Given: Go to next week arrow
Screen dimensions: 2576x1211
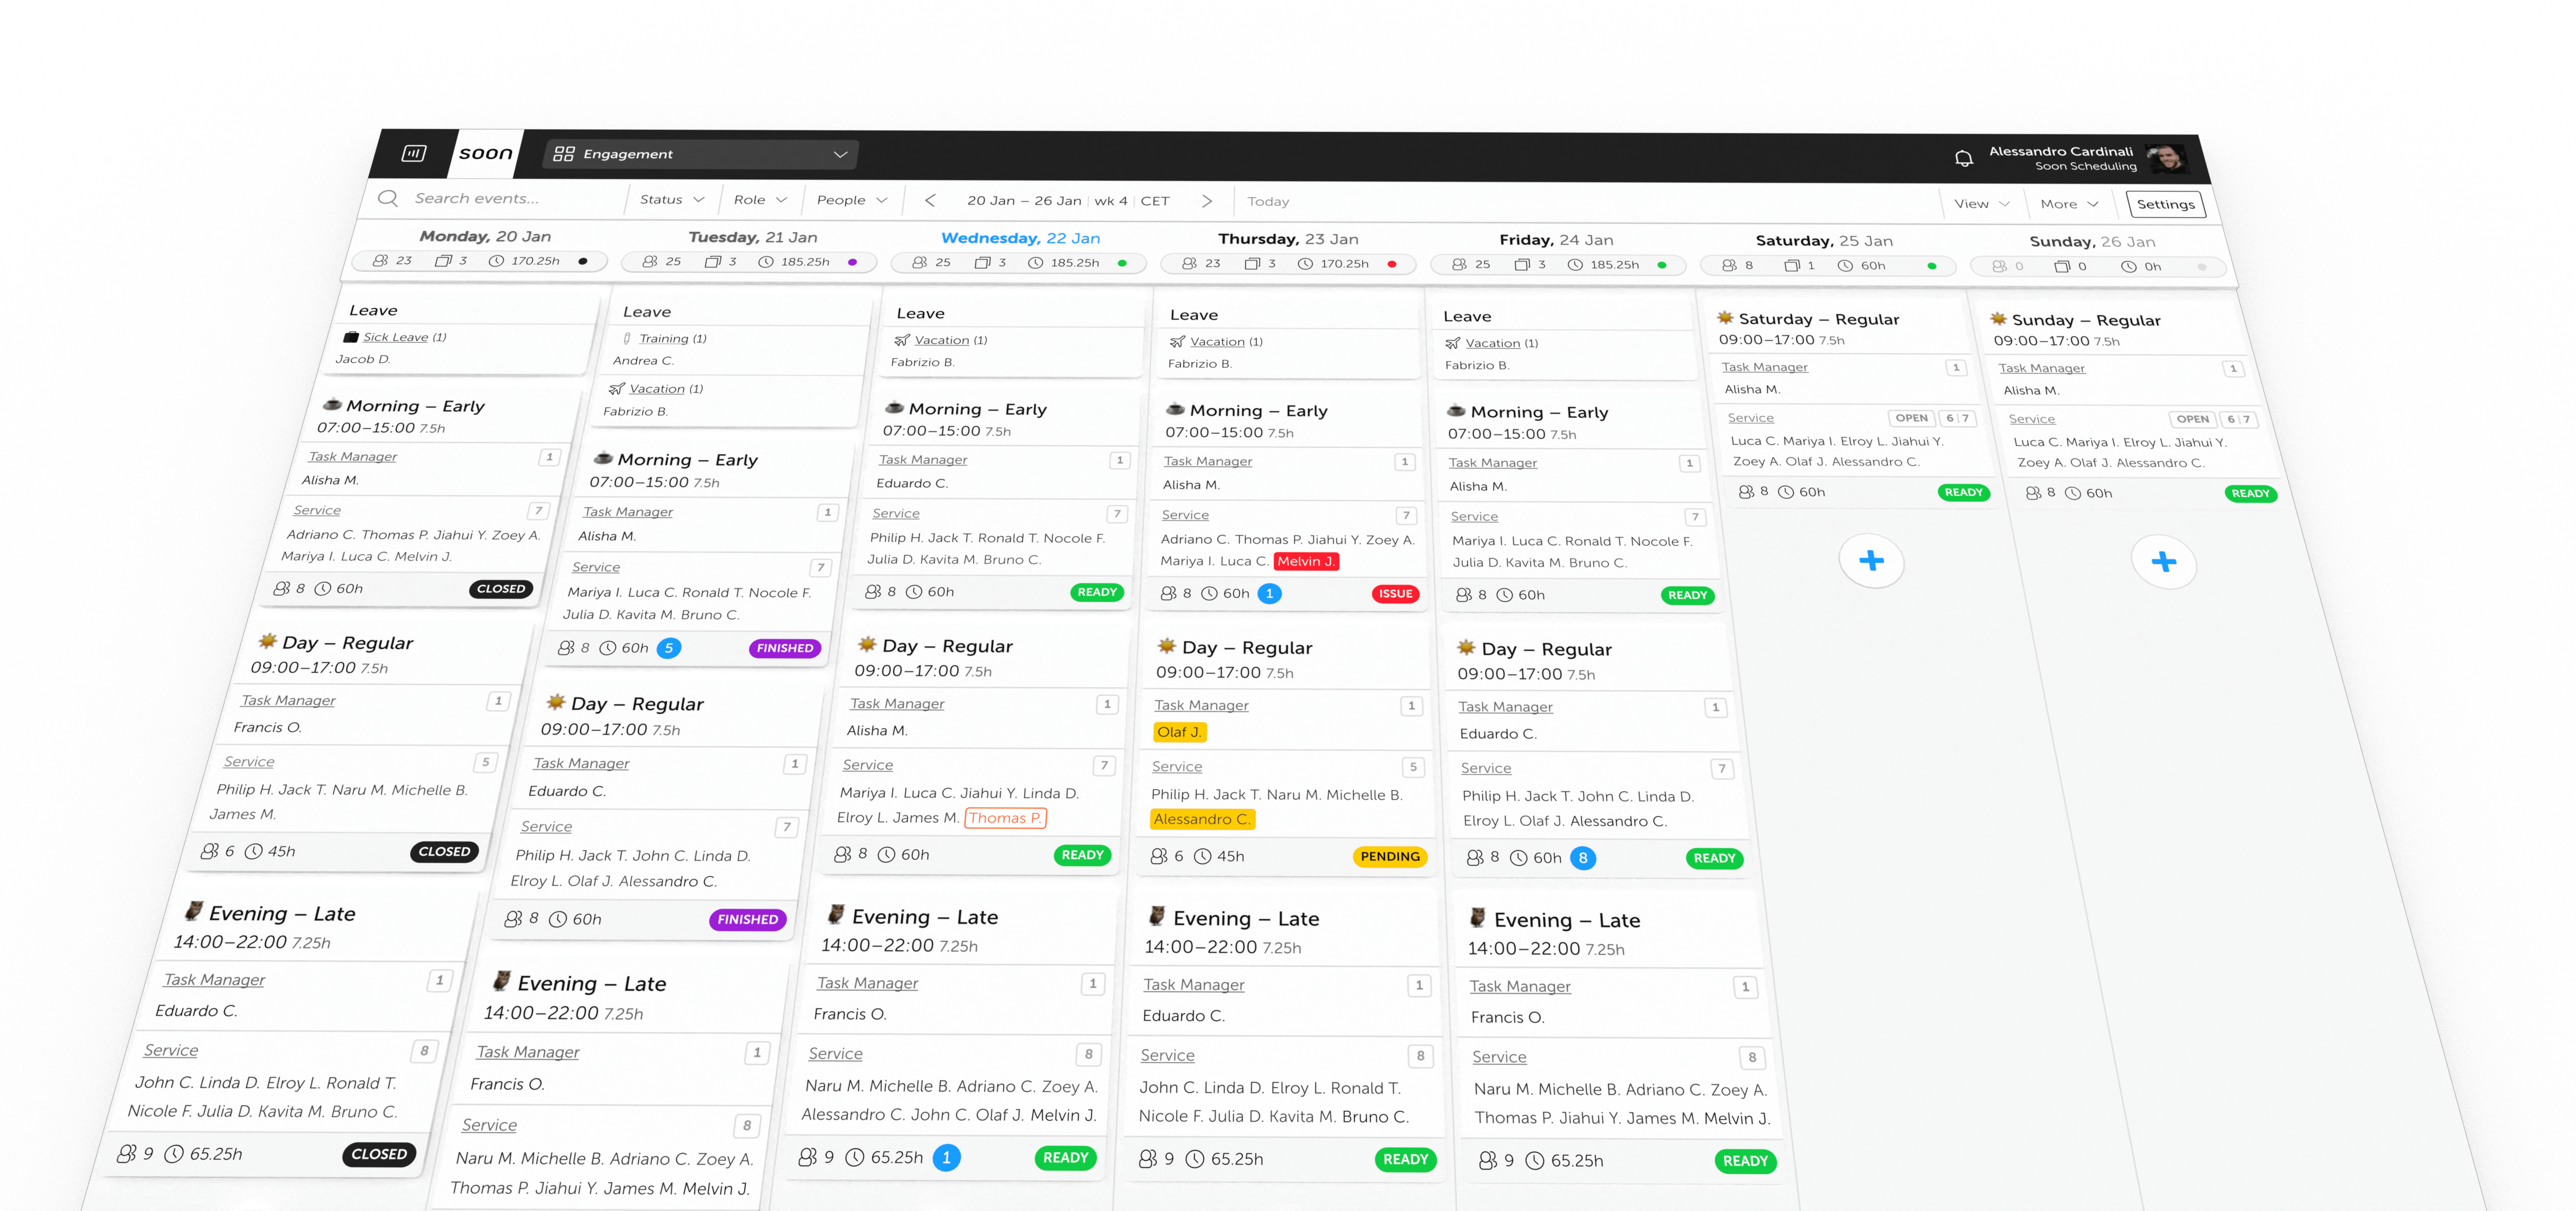Looking at the screenshot, I should pyautogui.click(x=1207, y=201).
